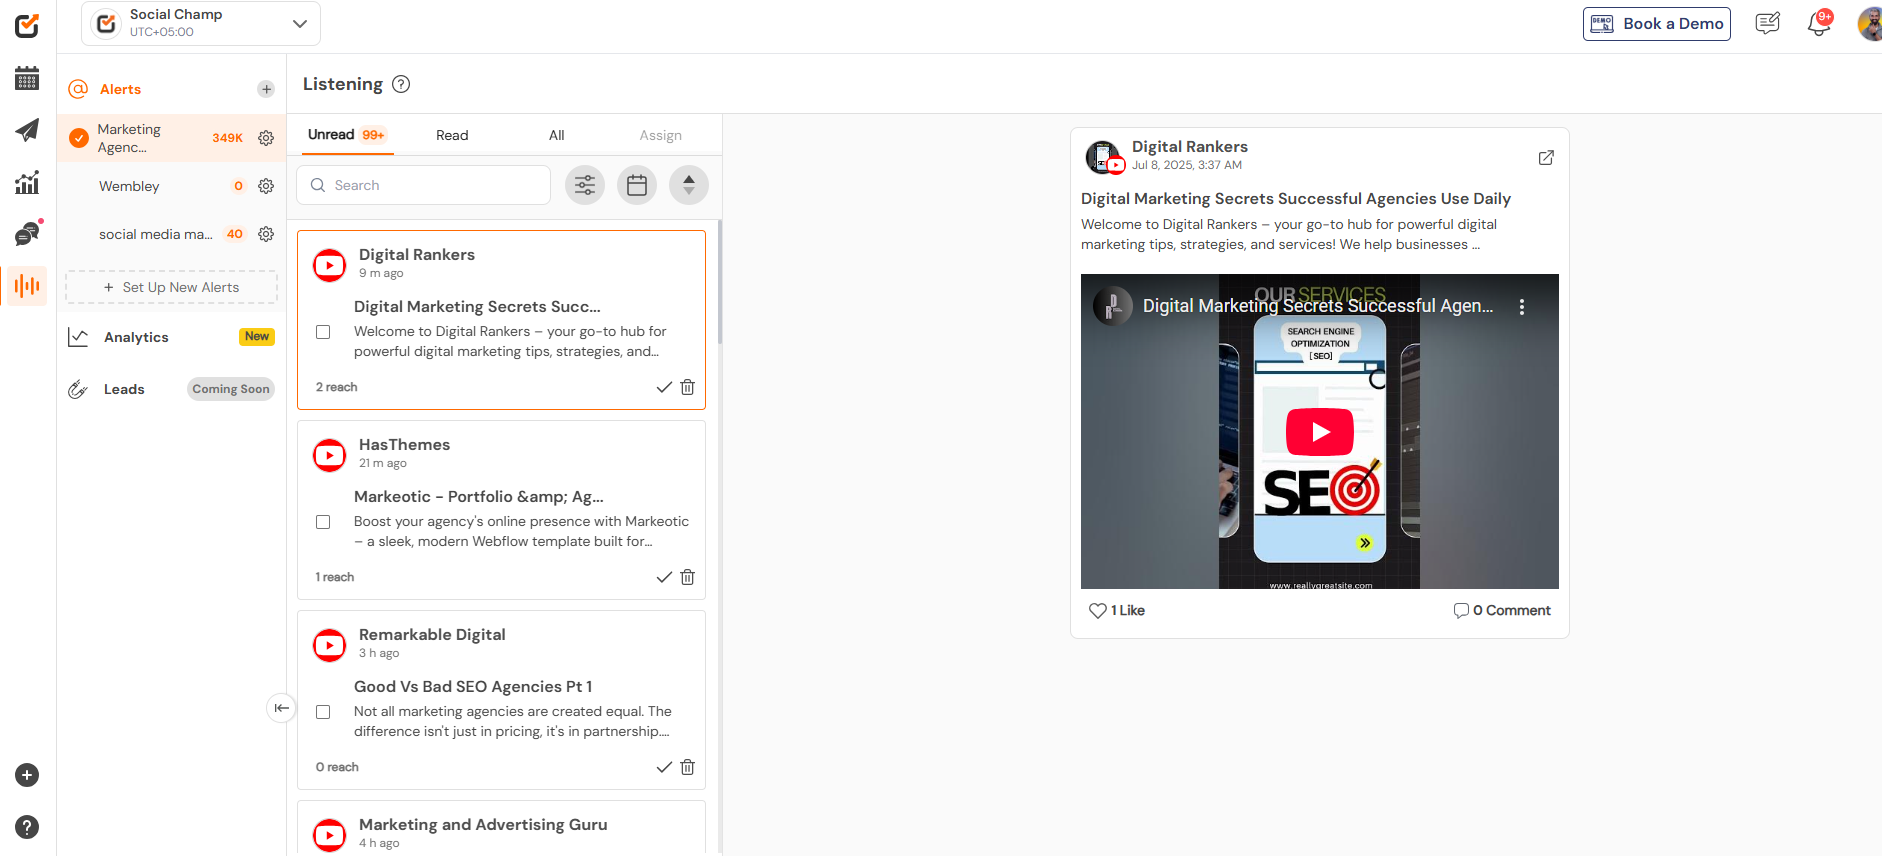Select the Marketing Agenc... alert check circle

pyautogui.click(x=79, y=138)
